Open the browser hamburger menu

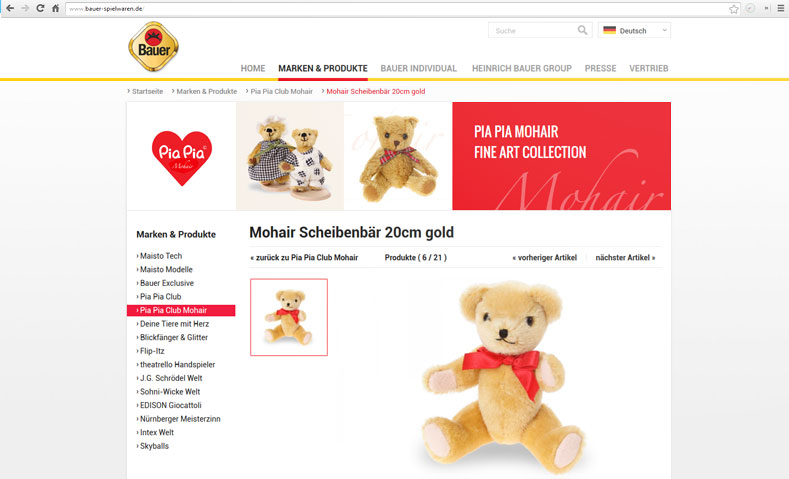pyautogui.click(x=780, y=9)
